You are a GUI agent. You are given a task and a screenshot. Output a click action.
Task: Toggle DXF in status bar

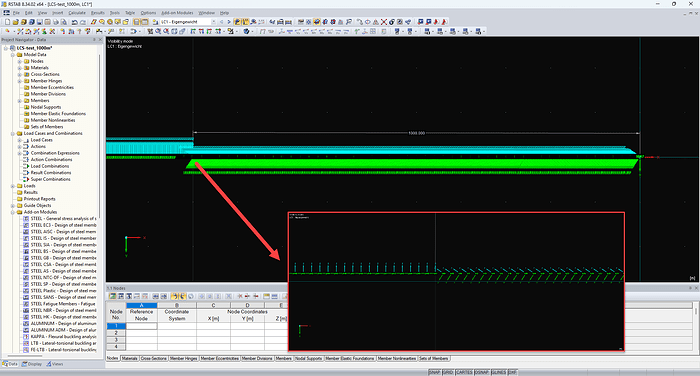(512, 372)
